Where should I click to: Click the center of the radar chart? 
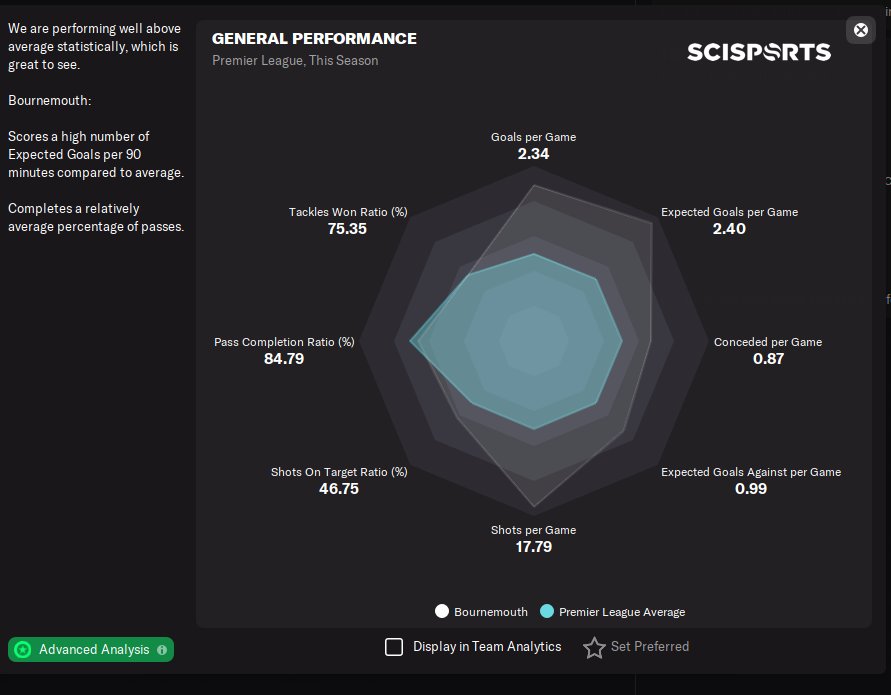(x=533, y=342)
